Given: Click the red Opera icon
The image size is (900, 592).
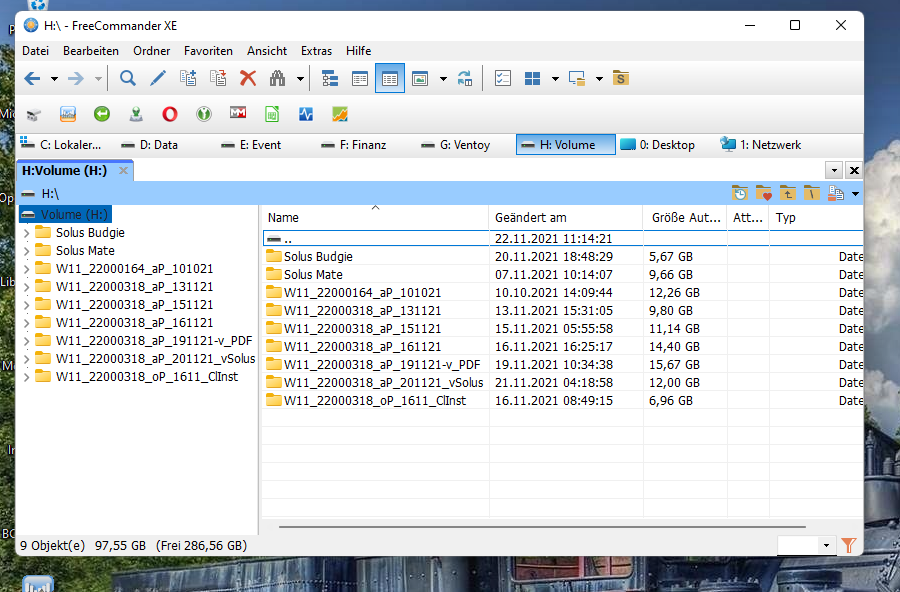Looking at the screenshot, I should point(170,114).
